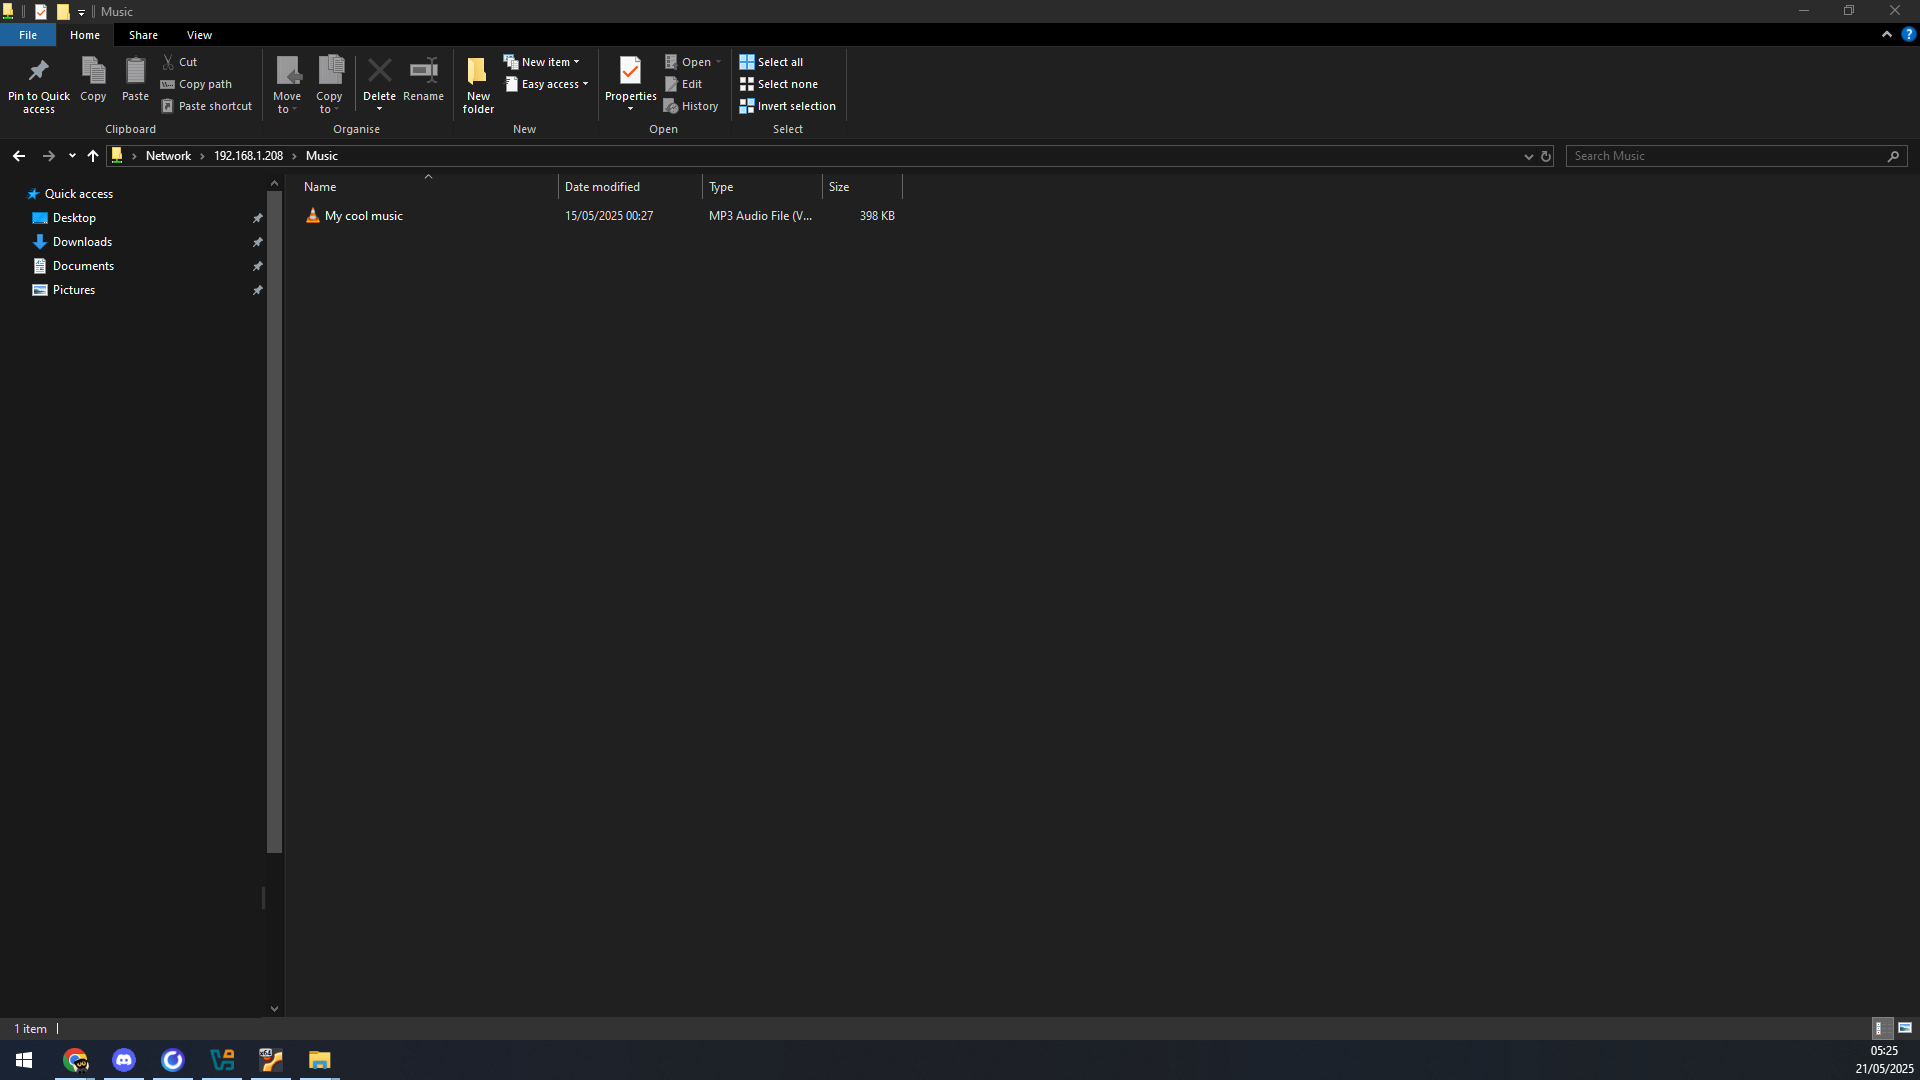Create a New folder from ribbon
Screen dimensions: 1920x1080
tap(478, 84)
